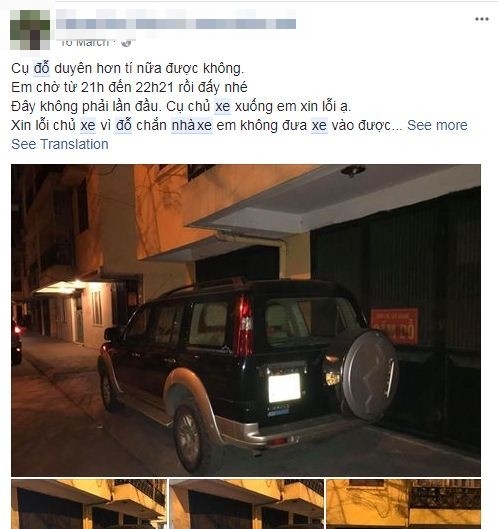Select highlighted xe after đưa
The image size is (498, 529).
coord(319,125)
